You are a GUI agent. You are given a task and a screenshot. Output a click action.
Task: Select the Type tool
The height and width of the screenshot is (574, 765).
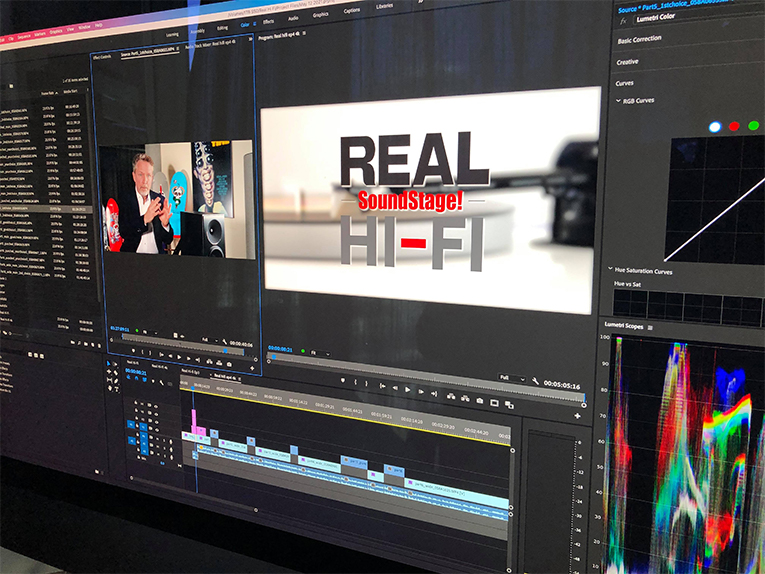tap(117, 389)
